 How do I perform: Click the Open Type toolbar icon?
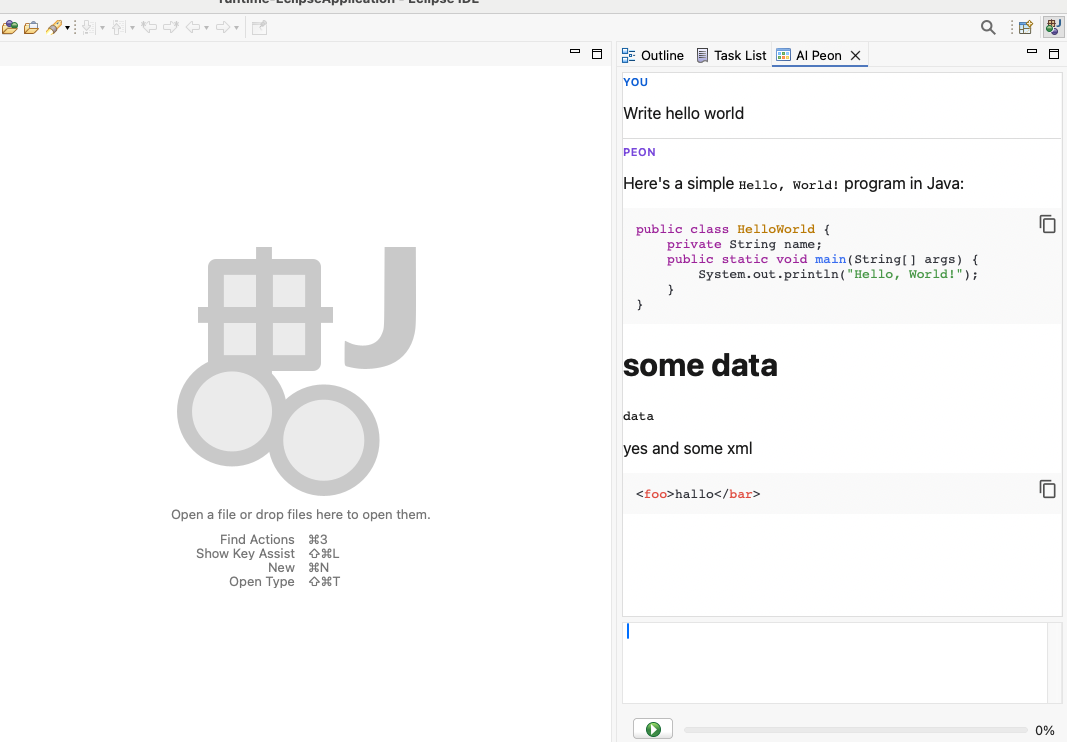click(10, 28)
